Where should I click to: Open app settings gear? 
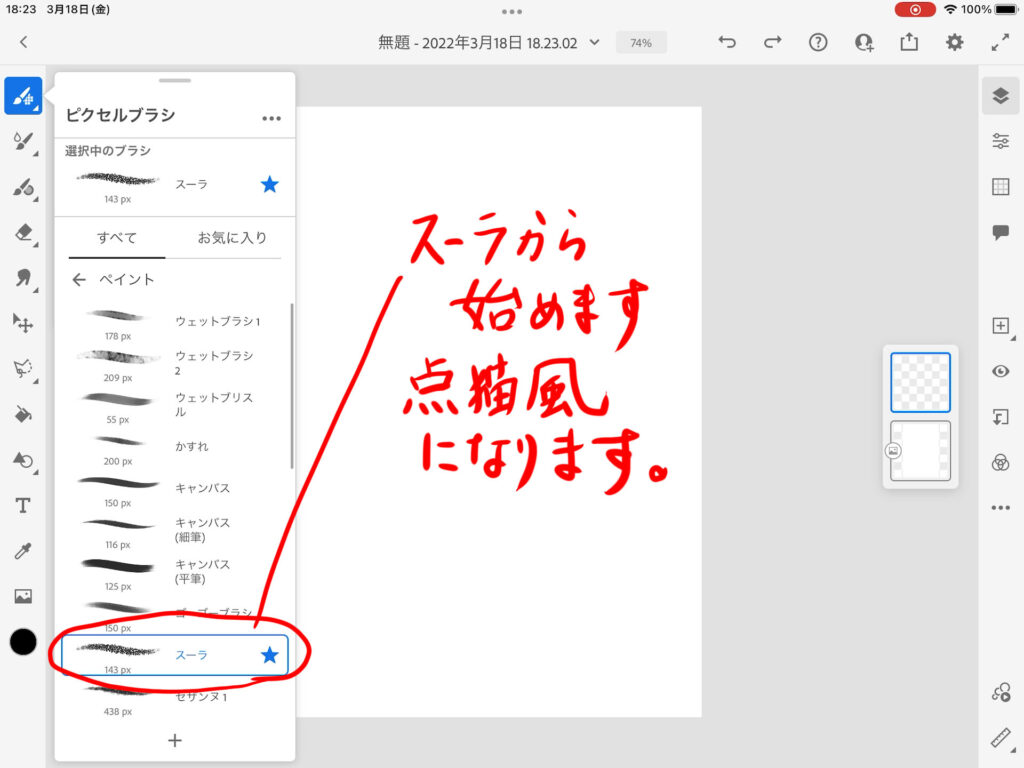pyautogui.click(x=955, y=42)
